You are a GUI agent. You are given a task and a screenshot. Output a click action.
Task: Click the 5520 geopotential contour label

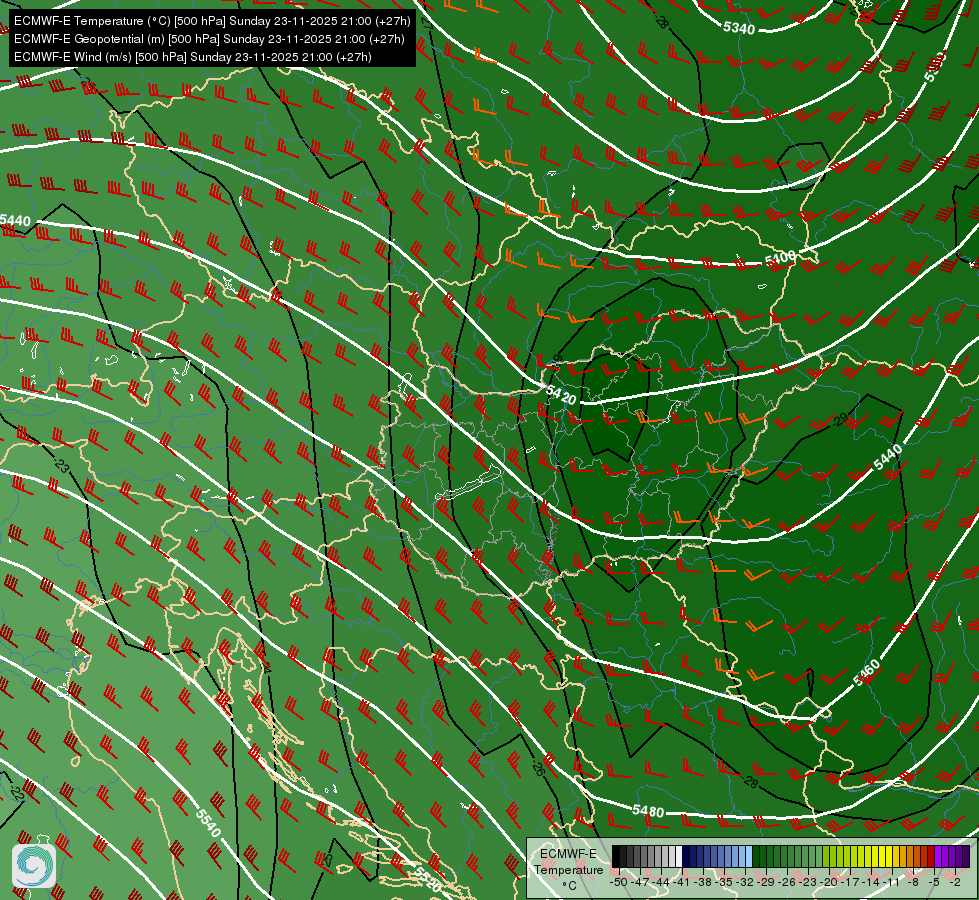point(428,879)
